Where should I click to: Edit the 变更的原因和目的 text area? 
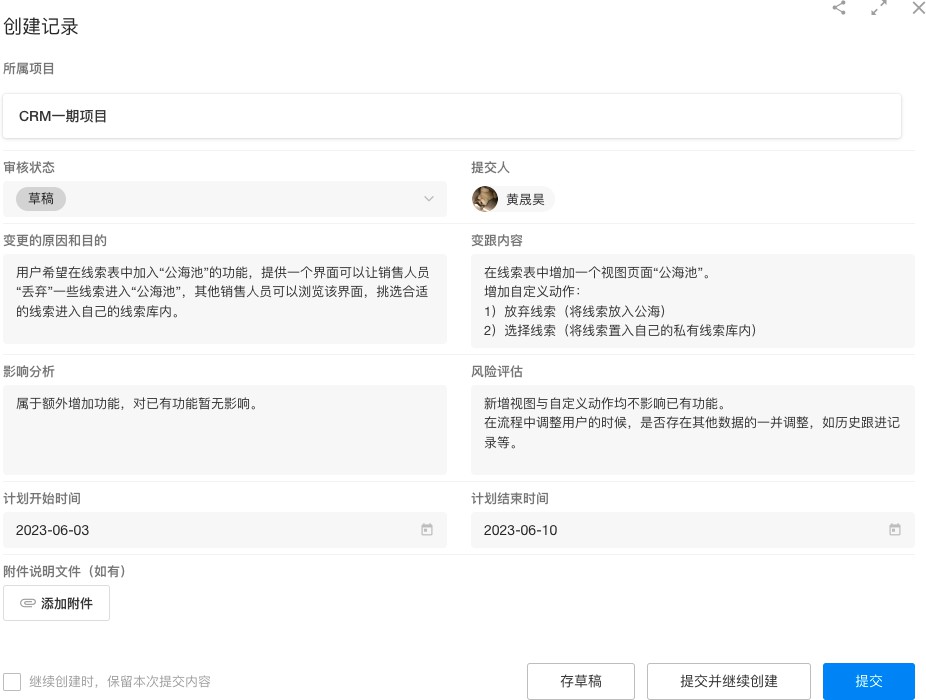(x=225, y=298)
